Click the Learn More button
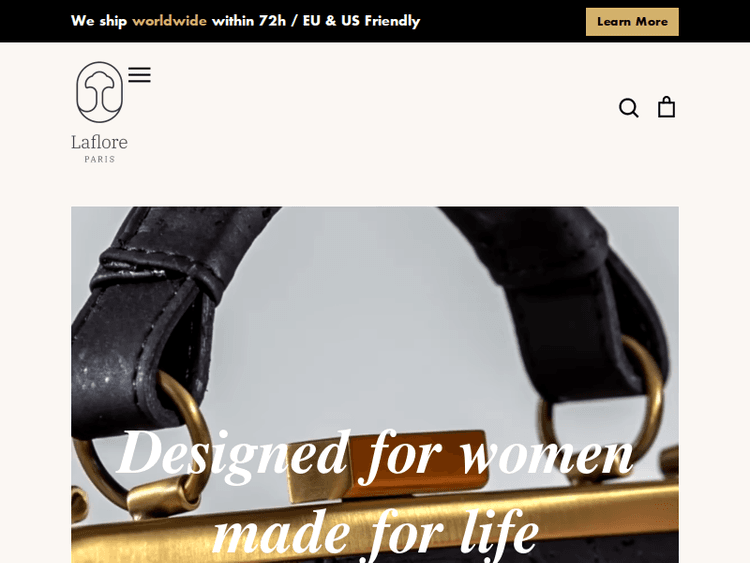This screenshot has height=563, width=750. coord(632,22)
